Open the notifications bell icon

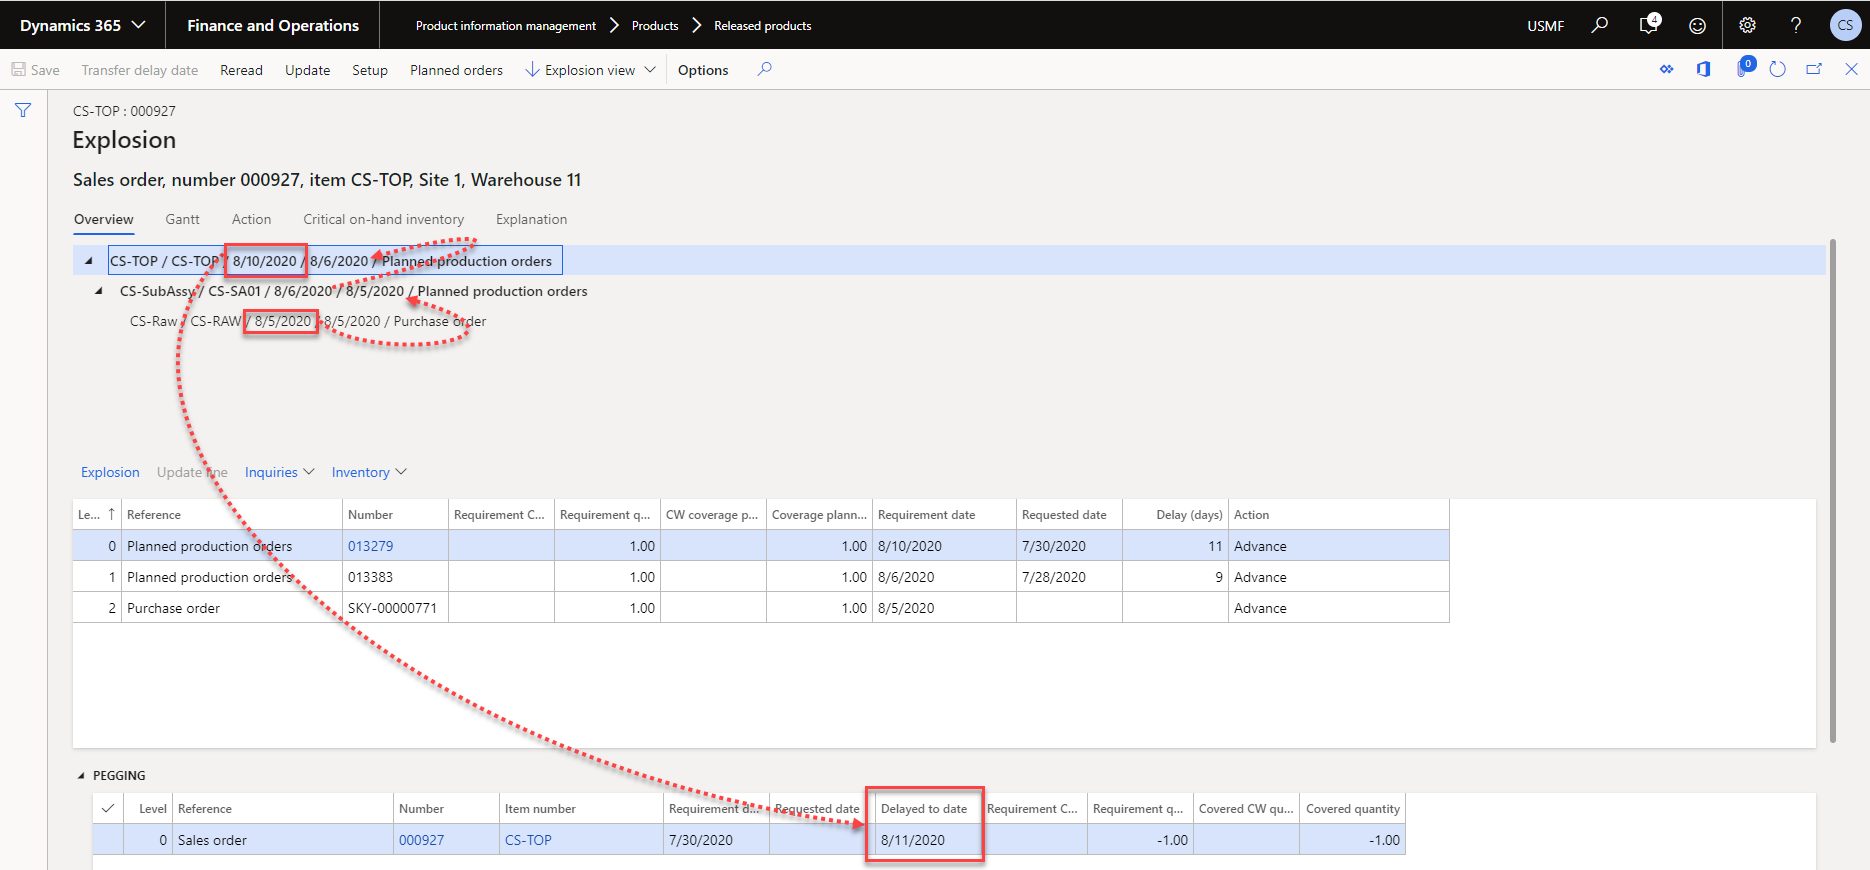(1648, 25)
